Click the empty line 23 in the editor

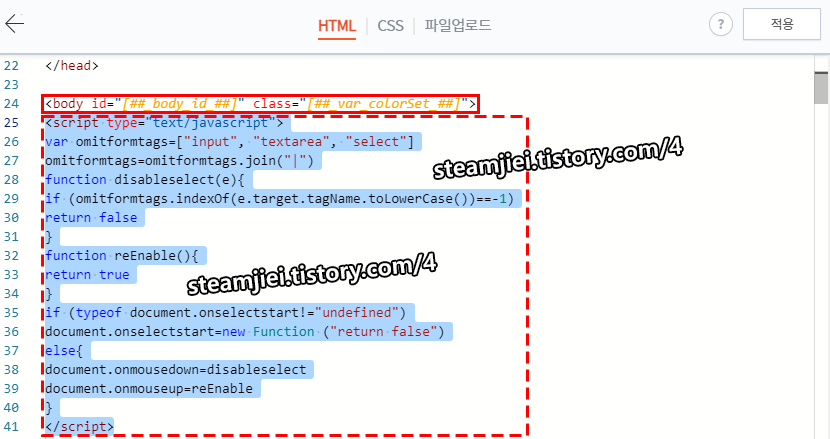429,85
